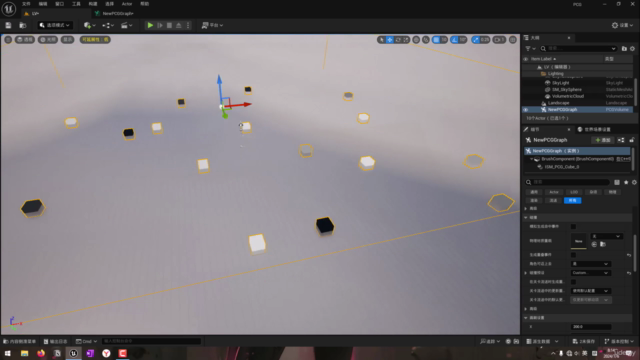Toggle the Details panel lock icon
This screenshot has width=640, height=360.
pyautogui.click(x=631, y=140)
